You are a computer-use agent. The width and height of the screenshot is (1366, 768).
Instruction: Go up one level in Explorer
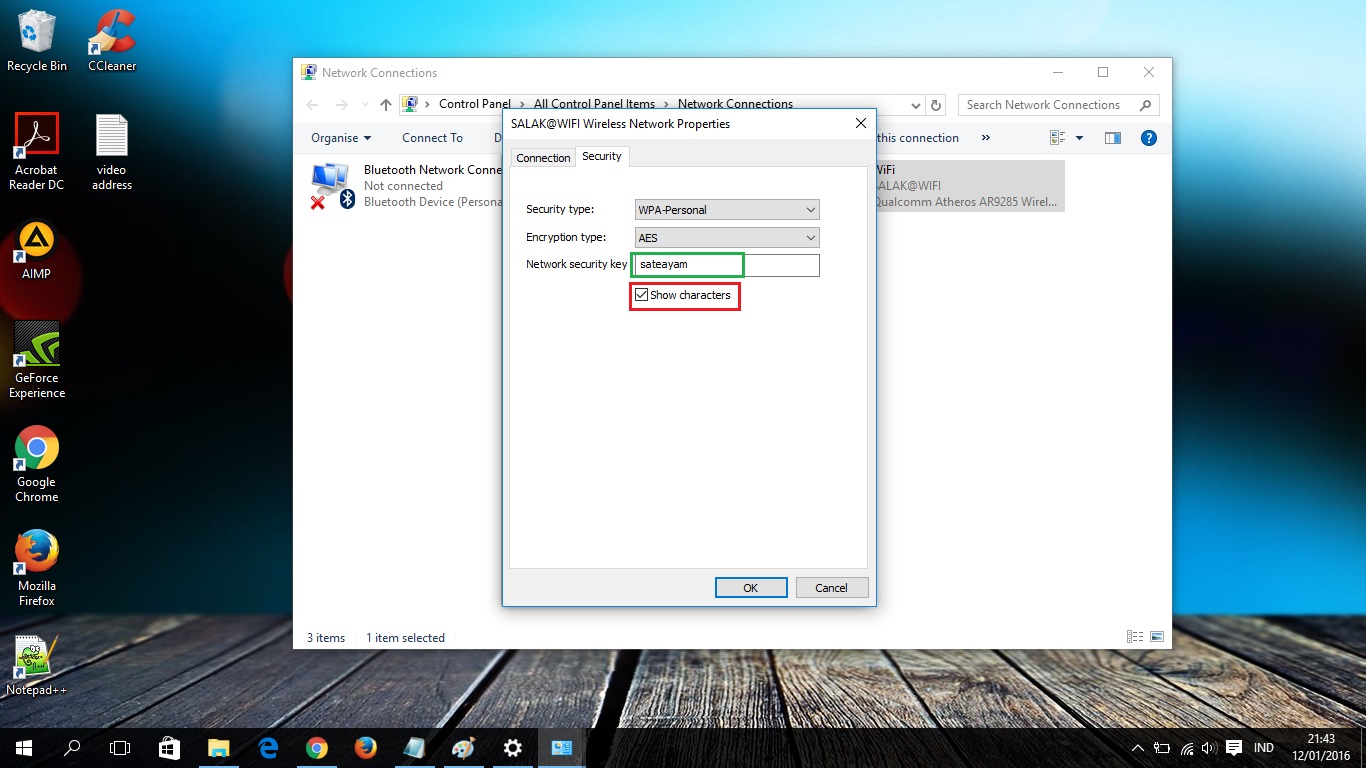click(386, 105)
